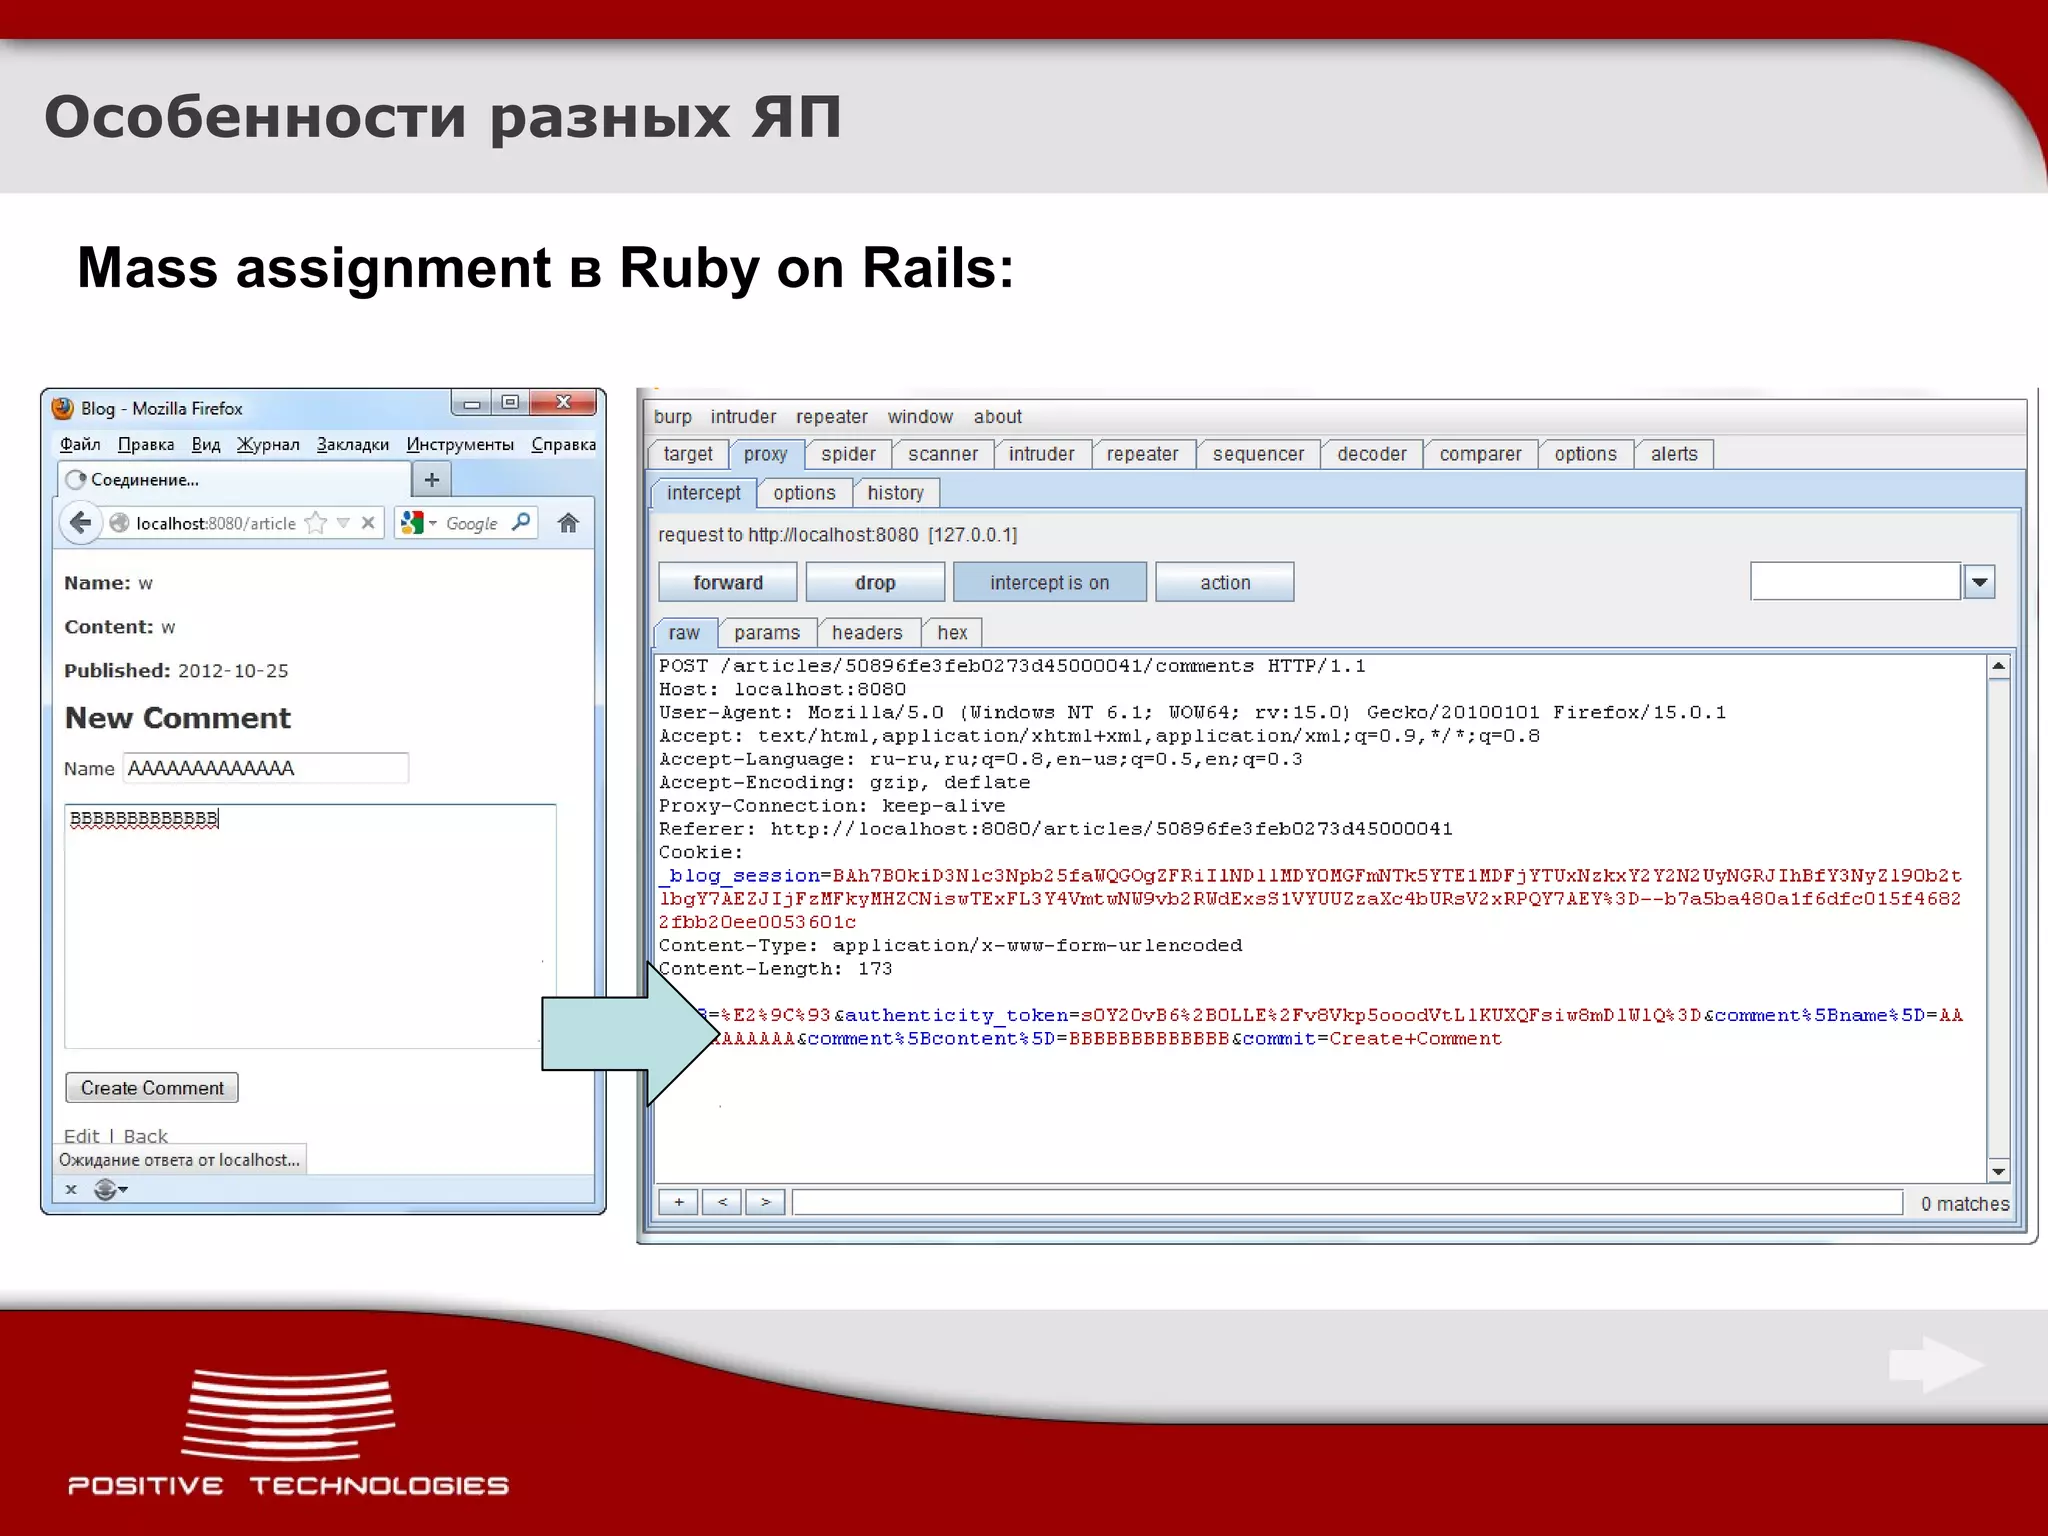Switch to Burp repeater tab
This screenshot has width=2048, height=1536.
click(x=1143, y=454)
